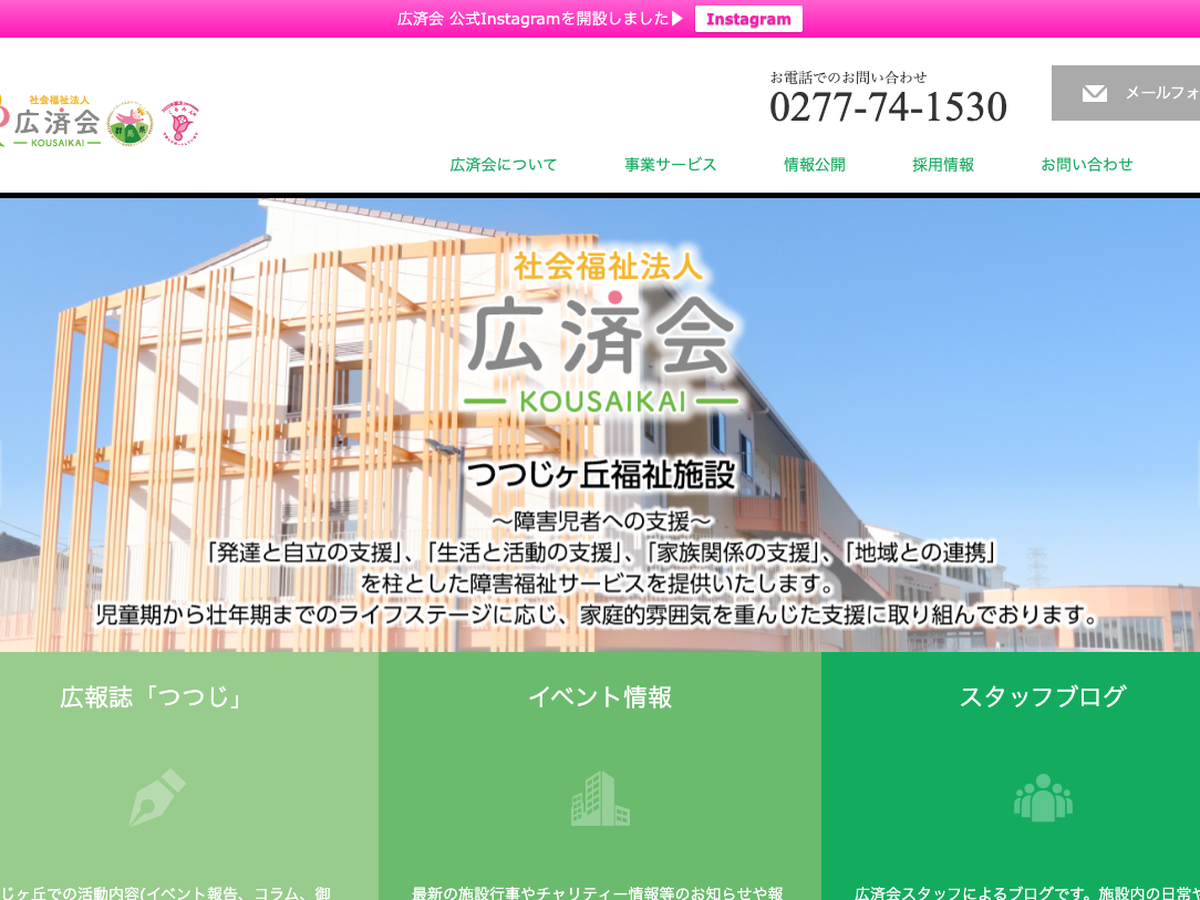Open the スタッフブログ heading link

pos(1042,697)
